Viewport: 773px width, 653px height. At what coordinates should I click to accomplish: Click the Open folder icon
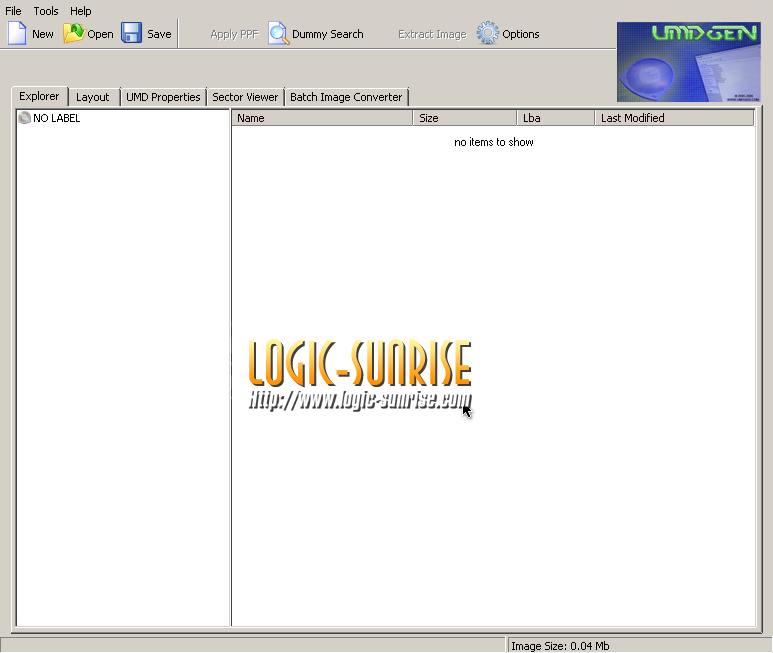[x=74, y=34]
